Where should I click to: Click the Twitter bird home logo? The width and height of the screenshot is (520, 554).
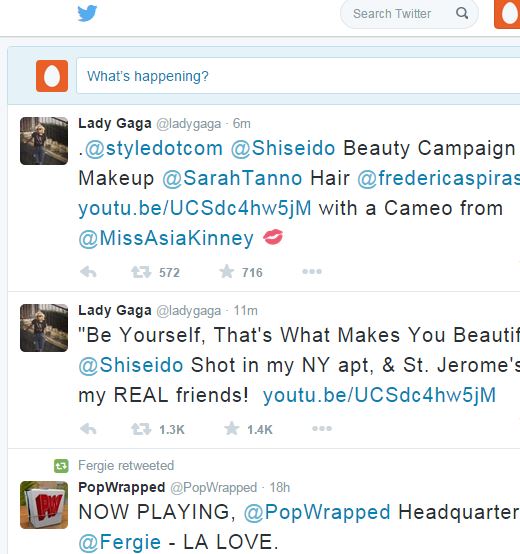[87, 13]
